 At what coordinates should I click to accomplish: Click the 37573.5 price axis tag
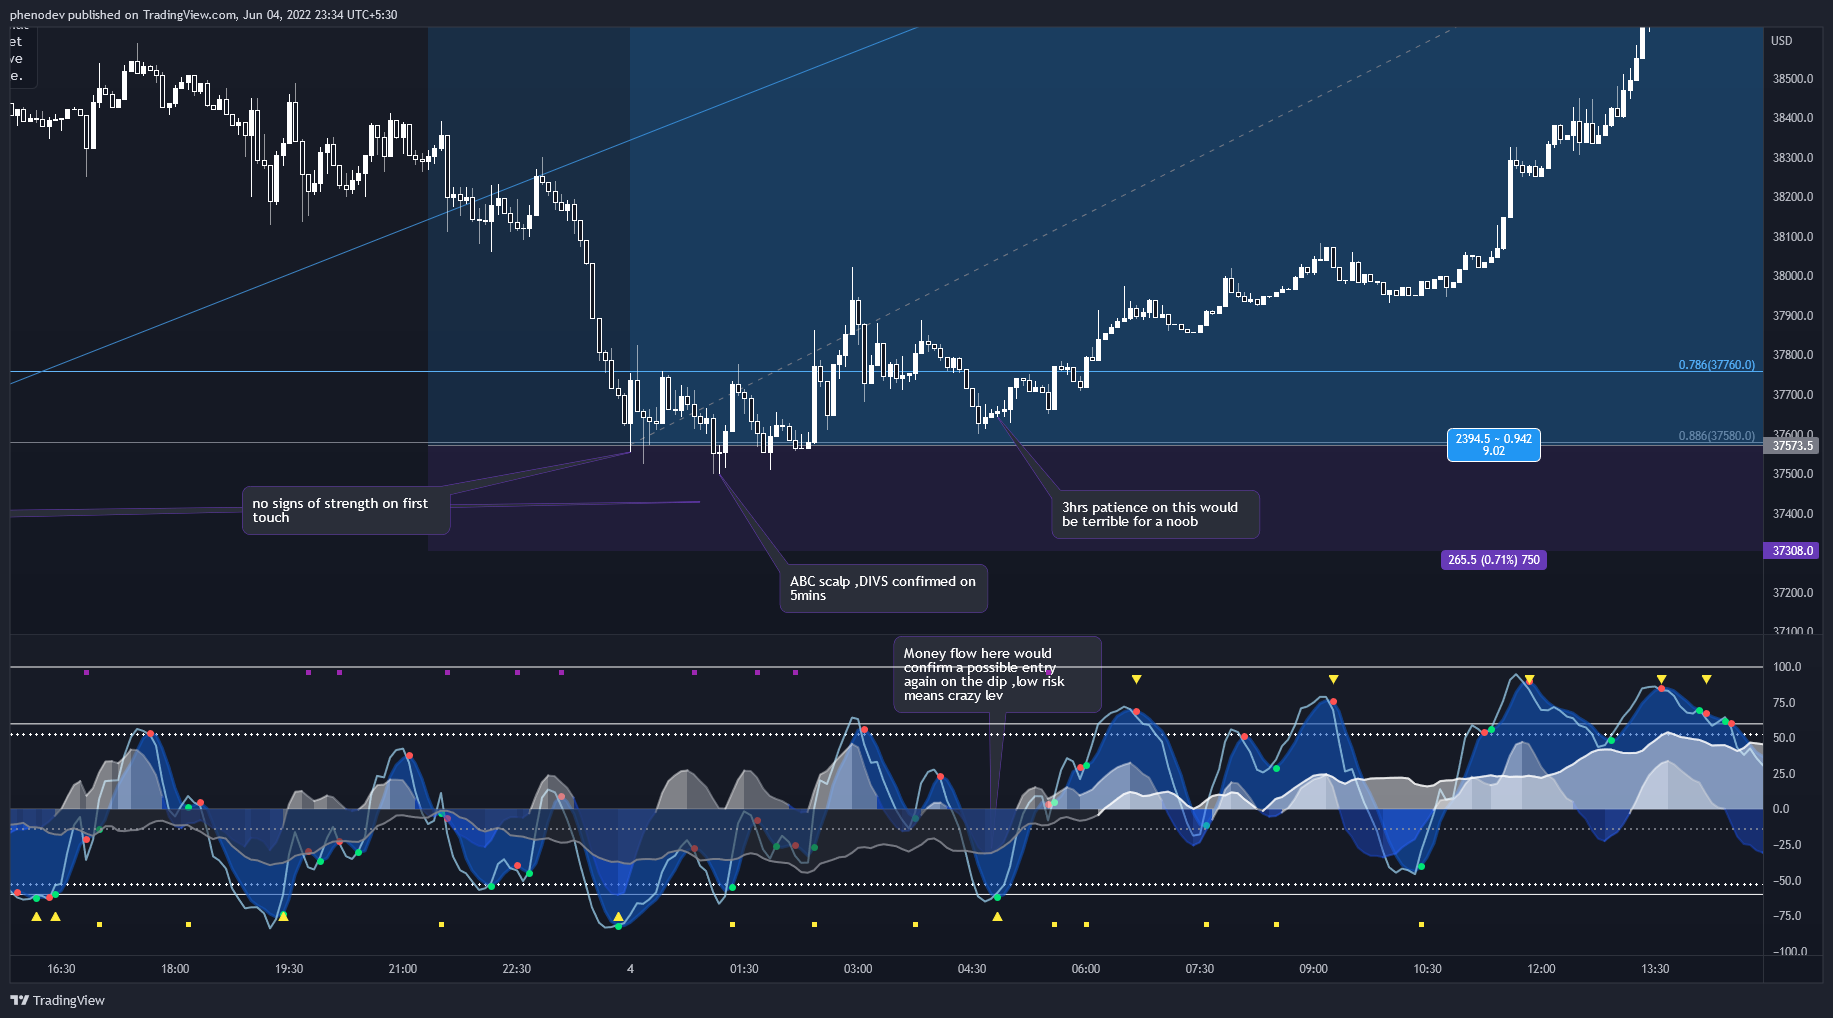click(x=1792, y=446)
